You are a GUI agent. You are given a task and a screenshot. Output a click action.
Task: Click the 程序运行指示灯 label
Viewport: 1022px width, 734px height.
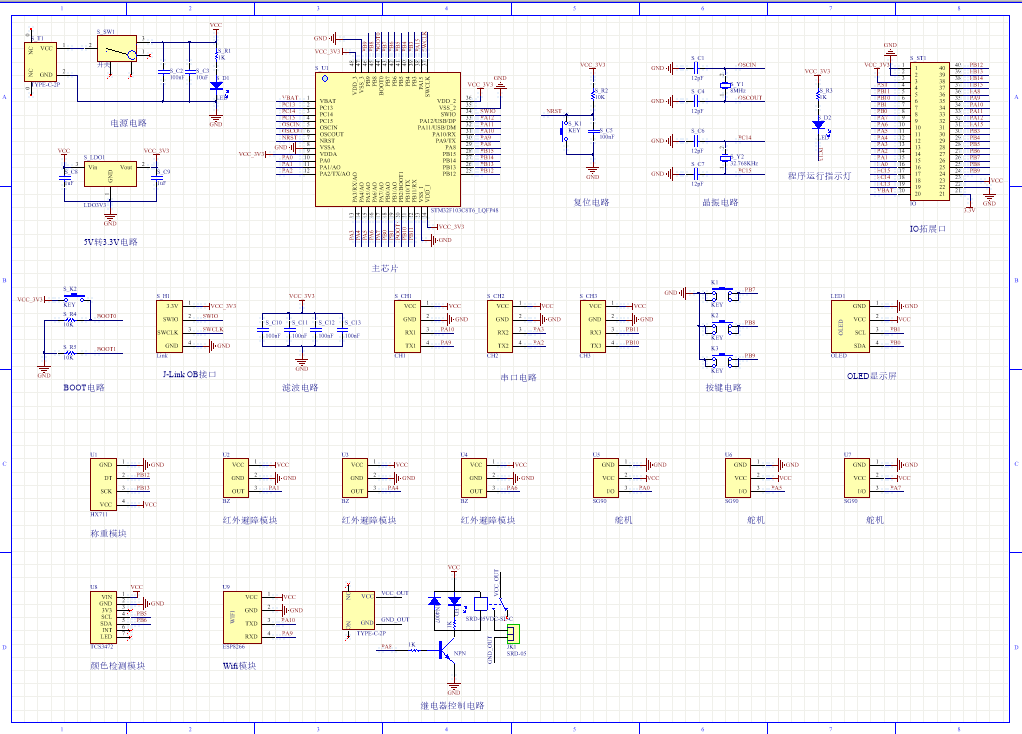[x=819, y=175]
